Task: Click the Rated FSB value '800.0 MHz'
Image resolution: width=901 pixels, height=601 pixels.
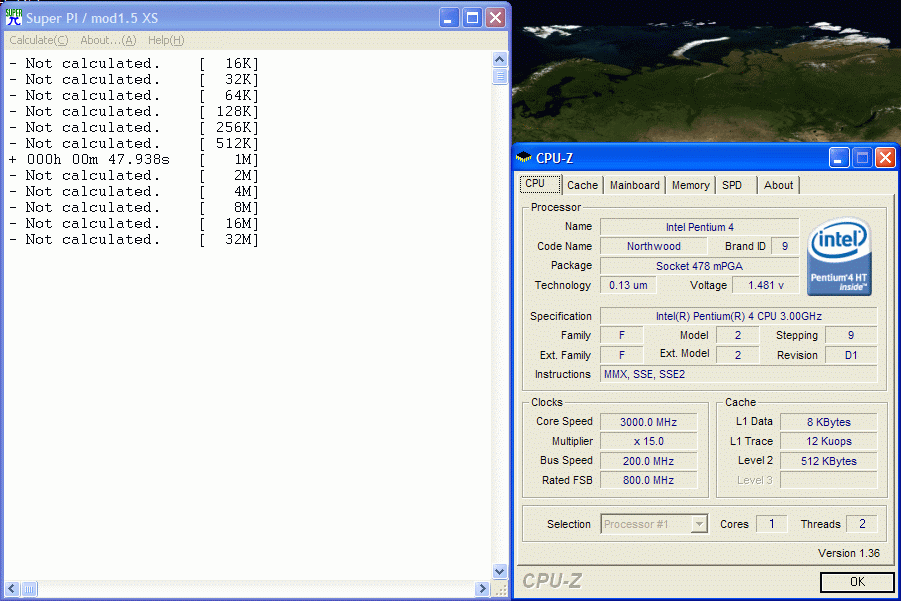Action: 648,480
